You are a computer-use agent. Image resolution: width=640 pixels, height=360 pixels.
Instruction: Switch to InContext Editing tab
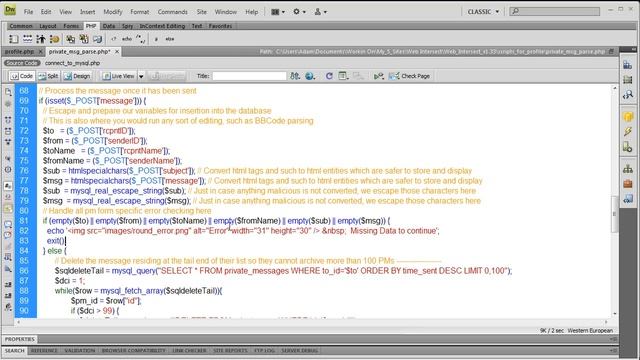pyautogui.click(x=162, y=26)
